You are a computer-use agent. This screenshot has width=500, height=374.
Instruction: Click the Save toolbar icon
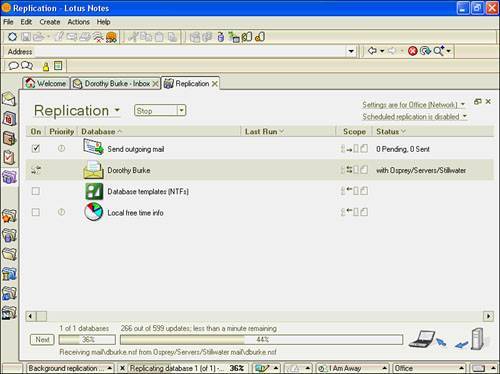[x=26, y=37]
